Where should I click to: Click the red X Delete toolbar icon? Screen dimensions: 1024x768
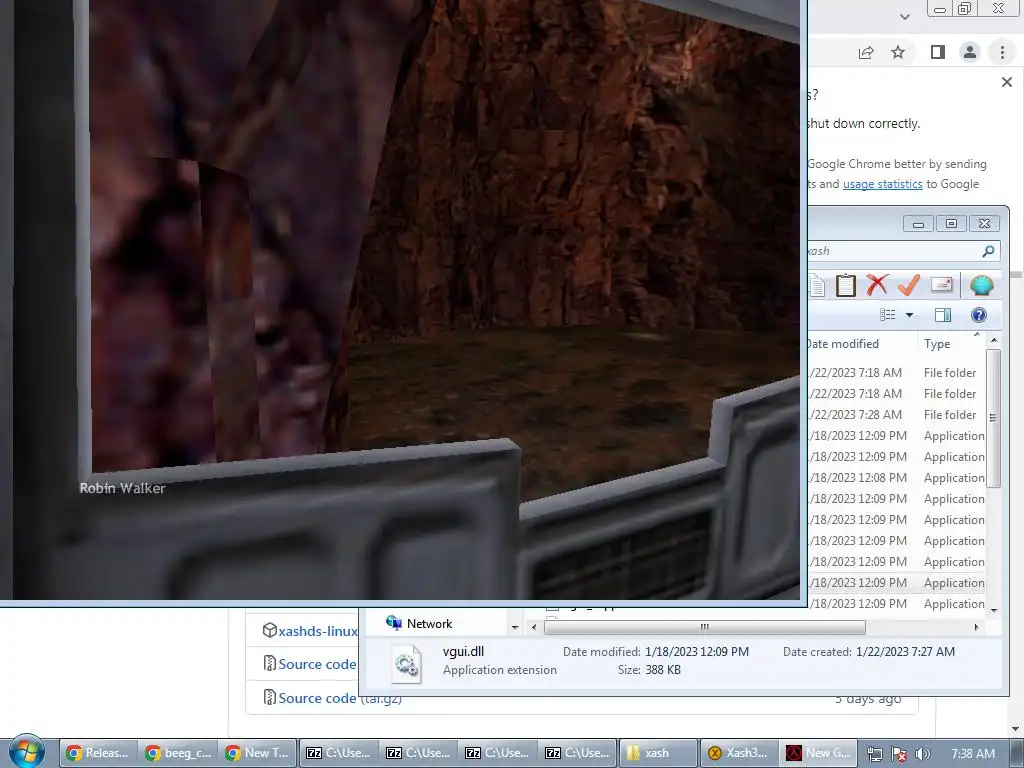click(x=877, y=285)
